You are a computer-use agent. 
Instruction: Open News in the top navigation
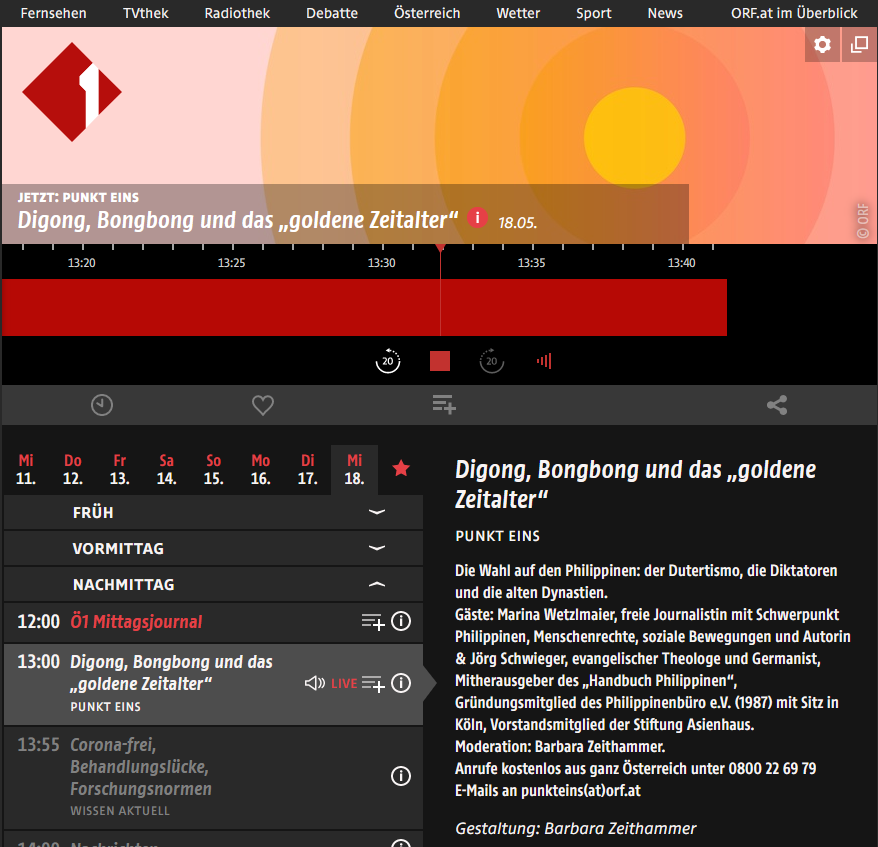[665, 13]
